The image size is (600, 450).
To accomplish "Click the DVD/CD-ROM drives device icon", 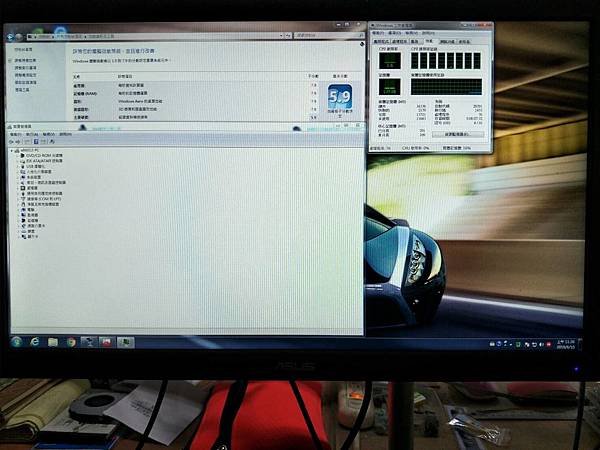I will click(23, 155).
